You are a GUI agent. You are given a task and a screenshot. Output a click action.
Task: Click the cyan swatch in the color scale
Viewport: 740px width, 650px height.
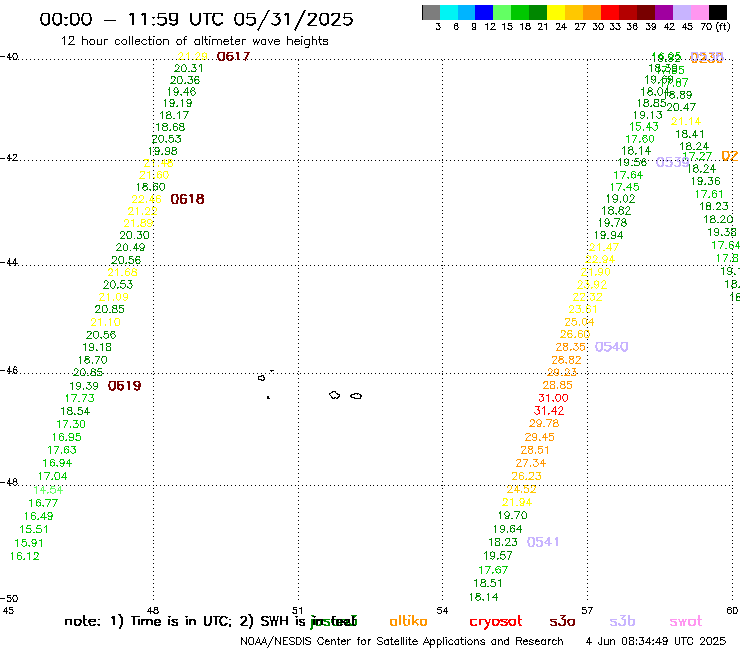coord(449,12)
